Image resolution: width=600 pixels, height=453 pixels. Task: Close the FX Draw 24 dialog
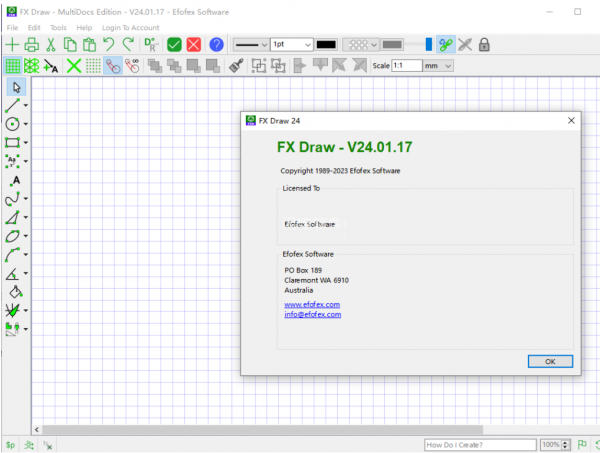[x=571, y=121]
